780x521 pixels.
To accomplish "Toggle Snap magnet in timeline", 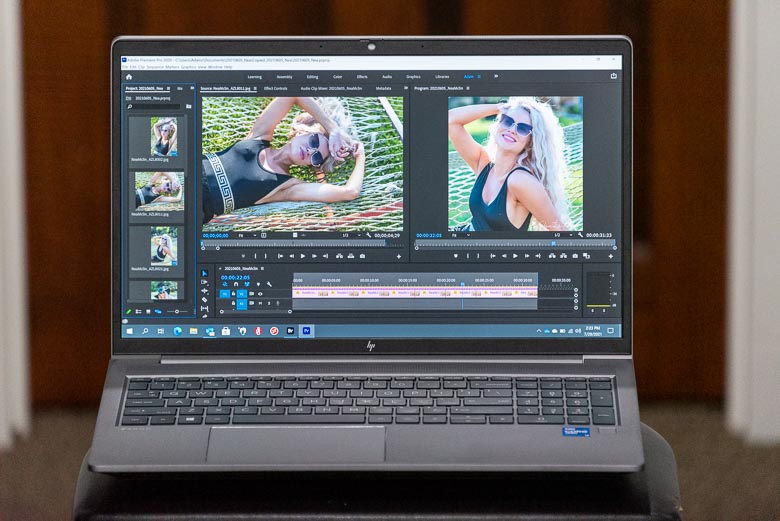I will 236,285.
